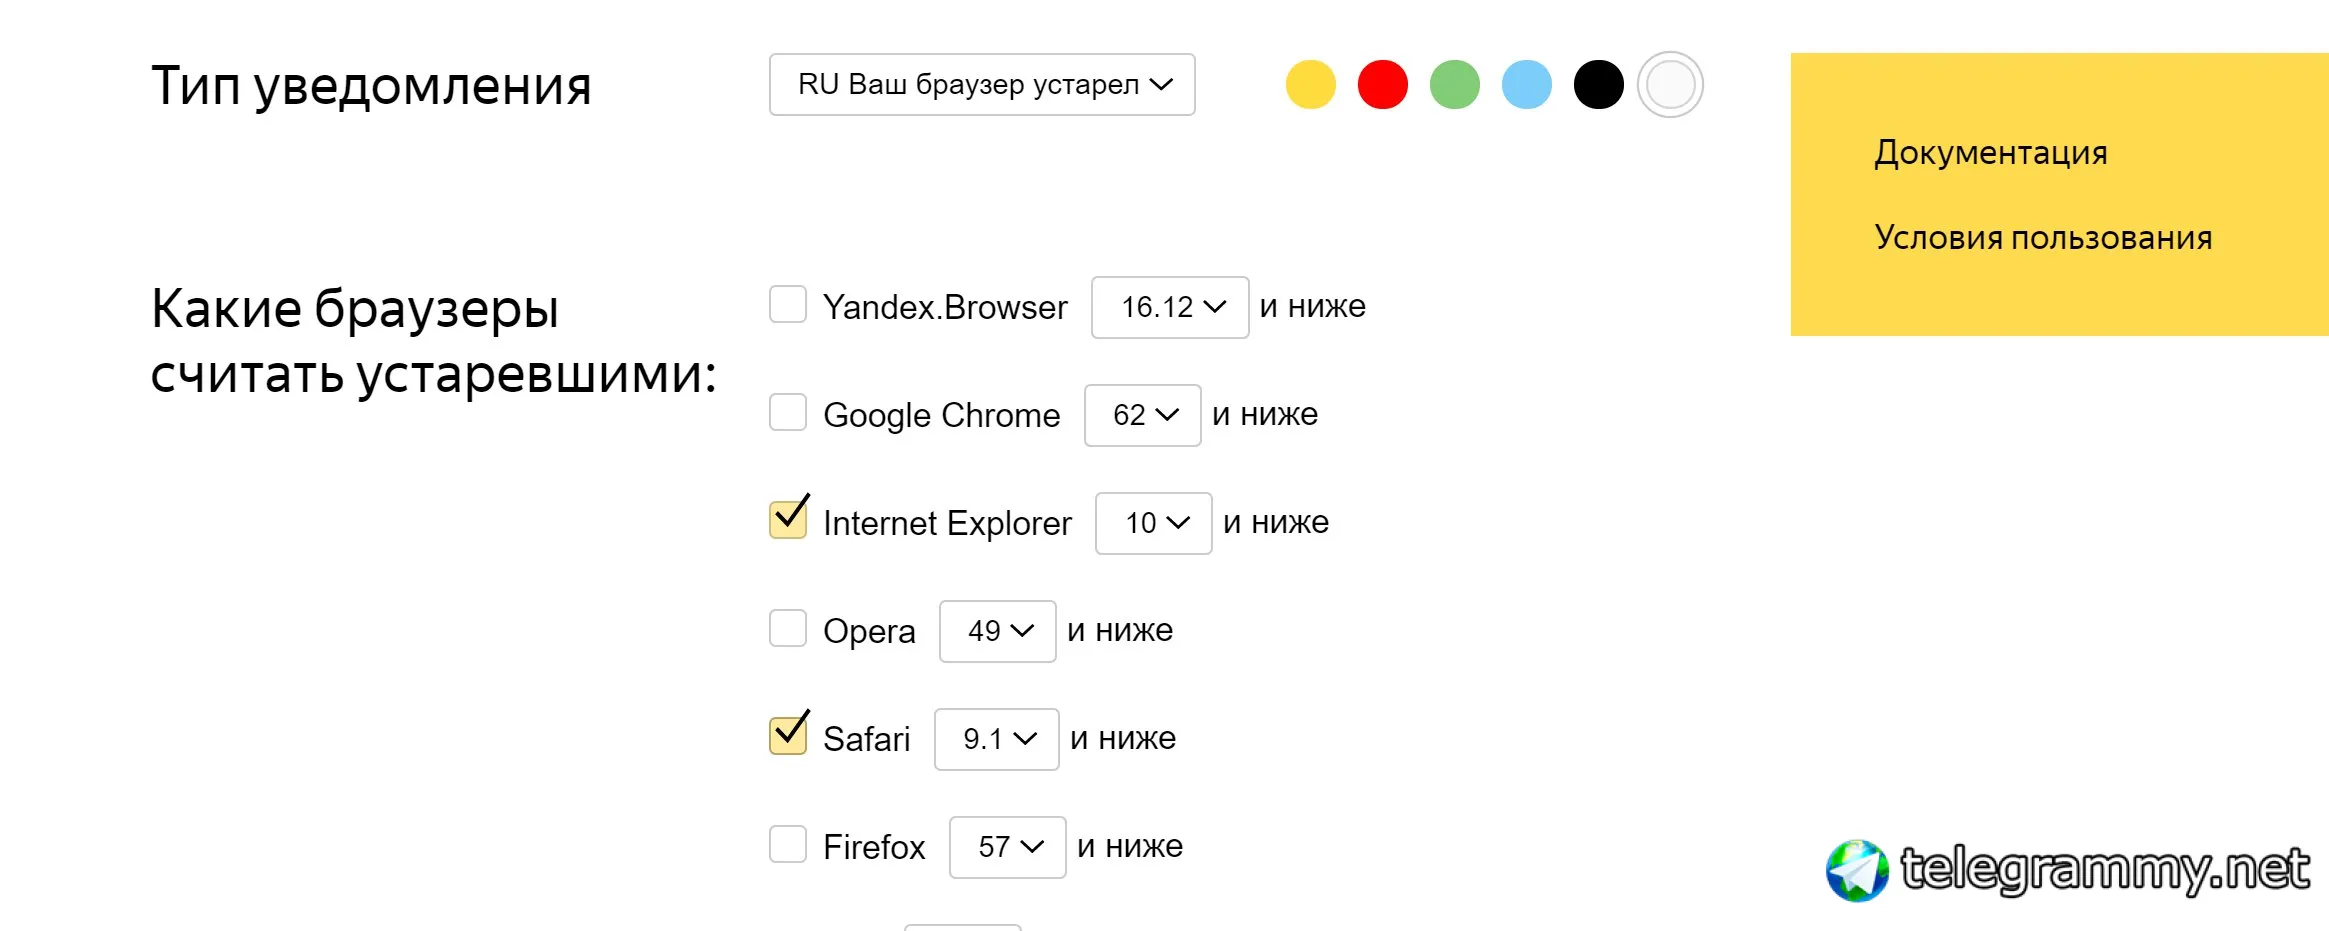
Task: Enable the Yandex.Browser checkbox
Action: (788, 304)
